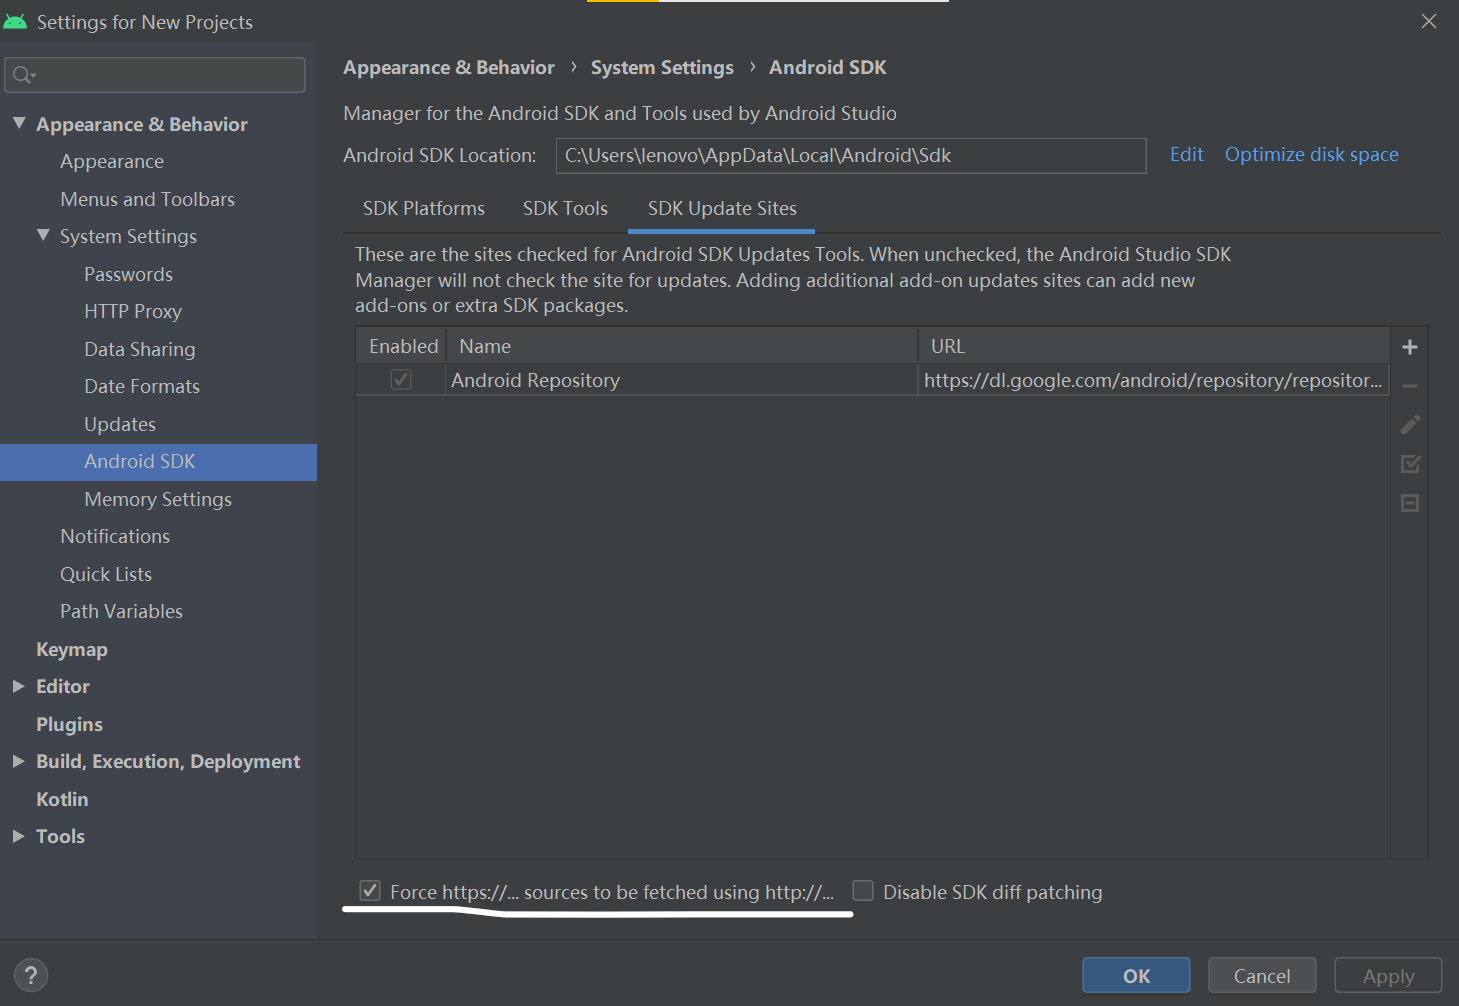Click the remove site minus icon
Viewport: 1459px width, 1006px height.
point(1409,386)
